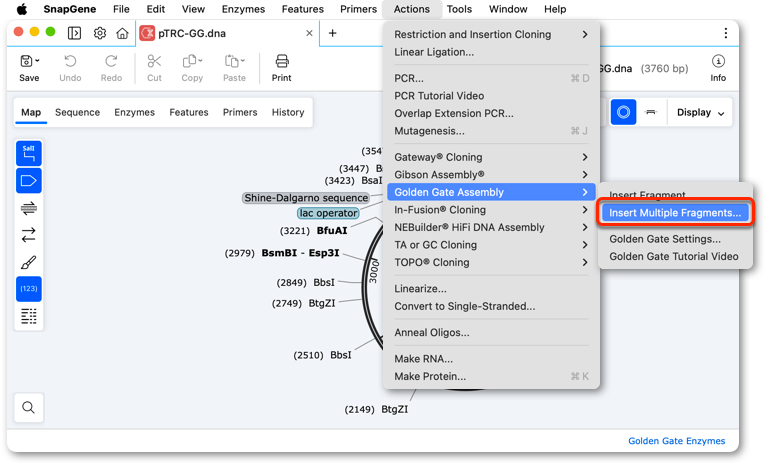
Task: Select the brush color tool icon
Action: click(x=29, y=262)
